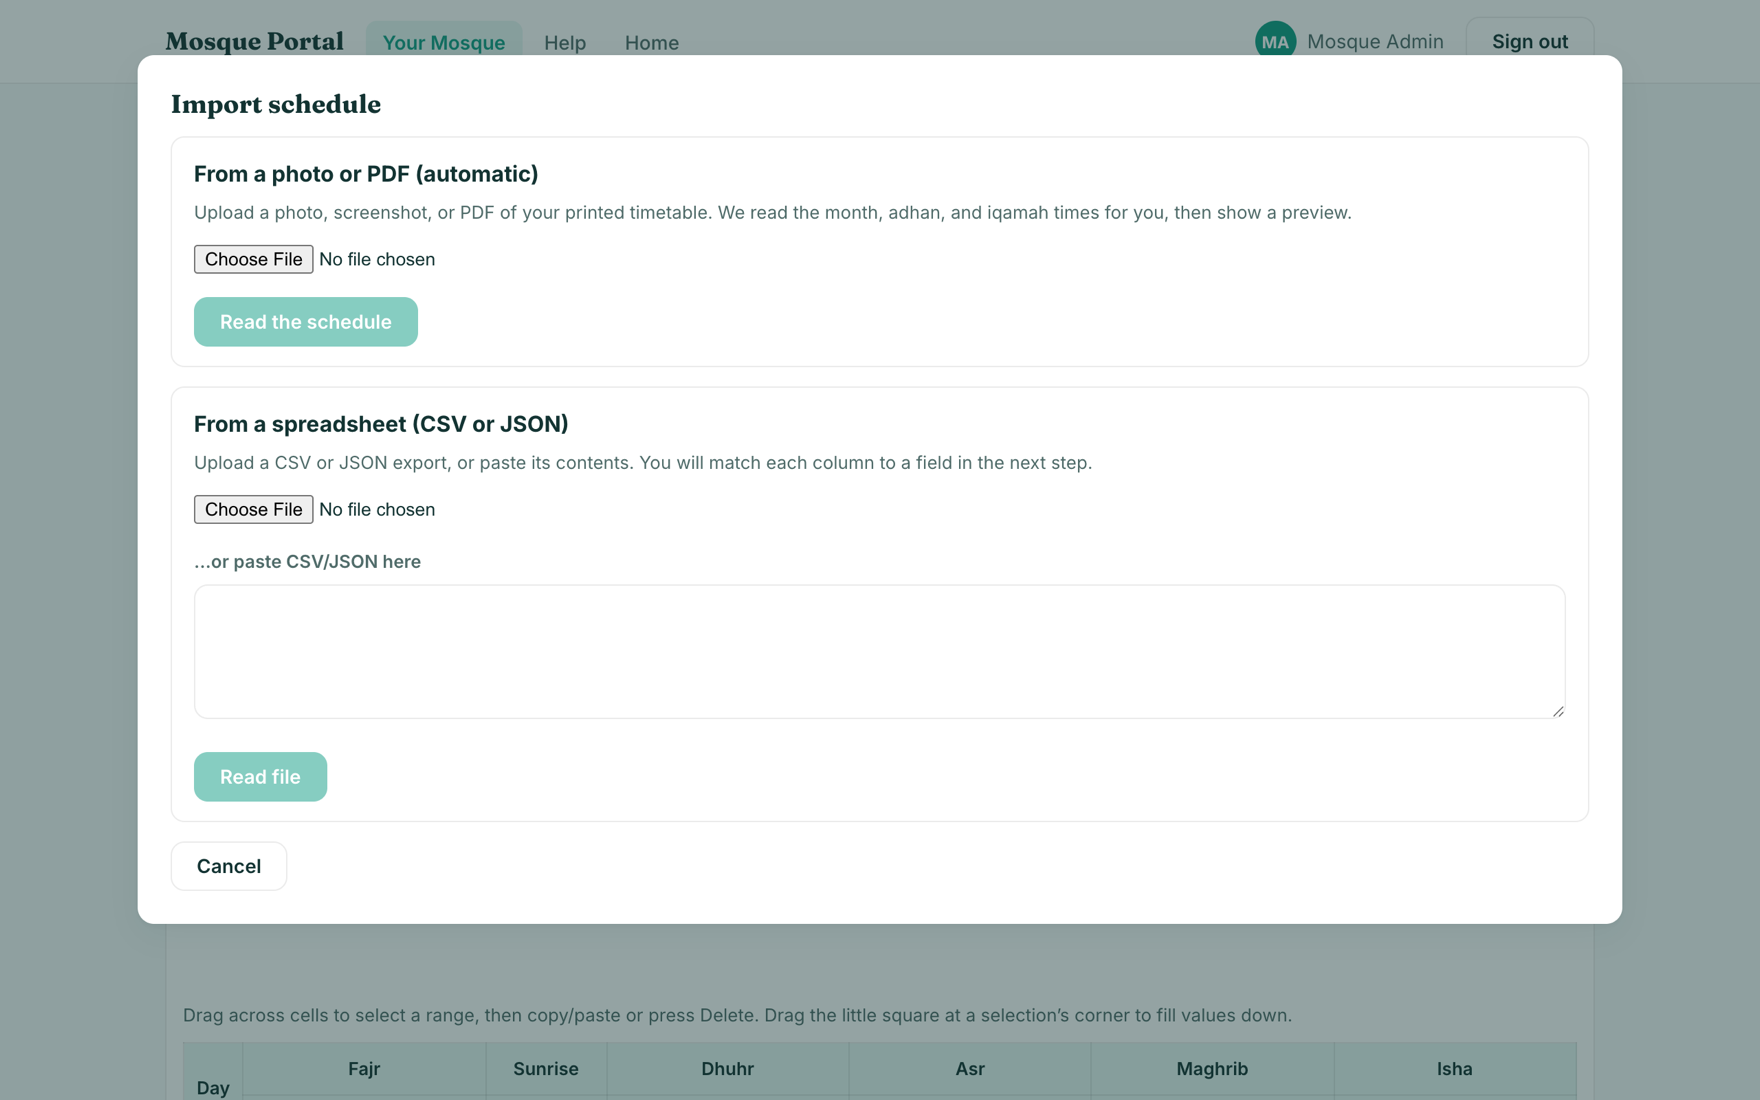This screenshot has height=1100, width=1760.
Task: Click the MA user avatar icon
Action: click(x=1275, y=41)
